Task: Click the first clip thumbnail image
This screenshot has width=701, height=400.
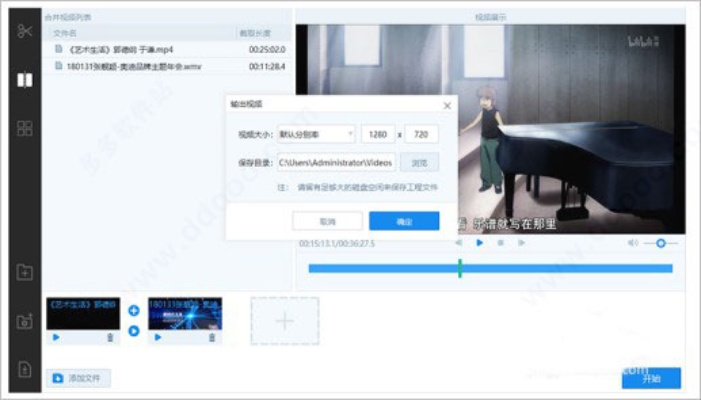Action: point(83,314)
